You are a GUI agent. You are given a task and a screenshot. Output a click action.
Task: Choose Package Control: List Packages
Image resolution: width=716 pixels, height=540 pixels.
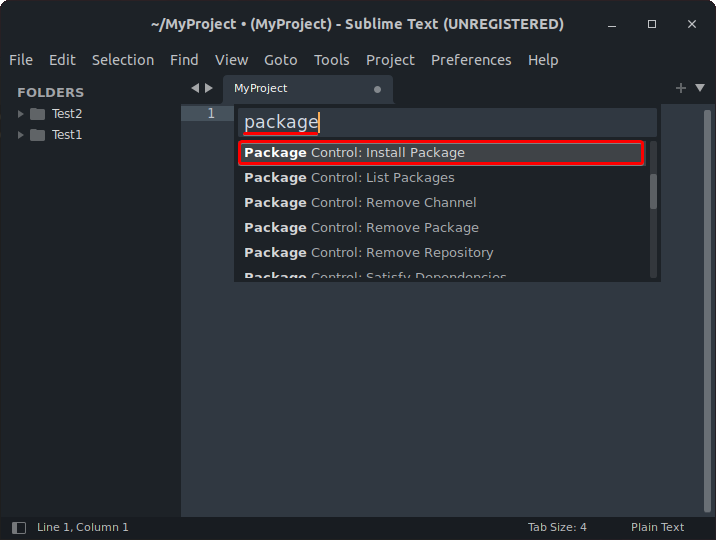pos(442,178)
